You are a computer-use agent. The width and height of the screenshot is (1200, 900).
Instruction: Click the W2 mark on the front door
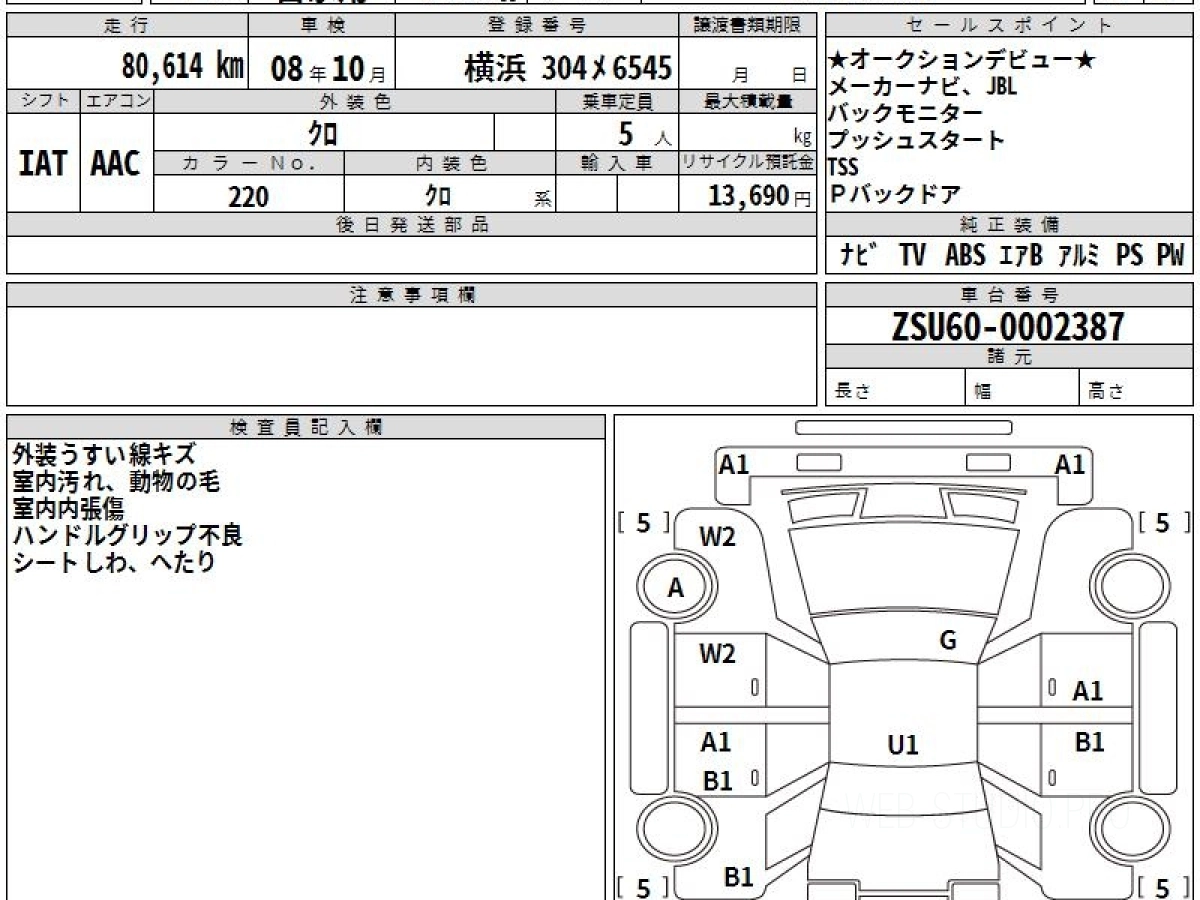pyautogui.click(x=717, y=654)
